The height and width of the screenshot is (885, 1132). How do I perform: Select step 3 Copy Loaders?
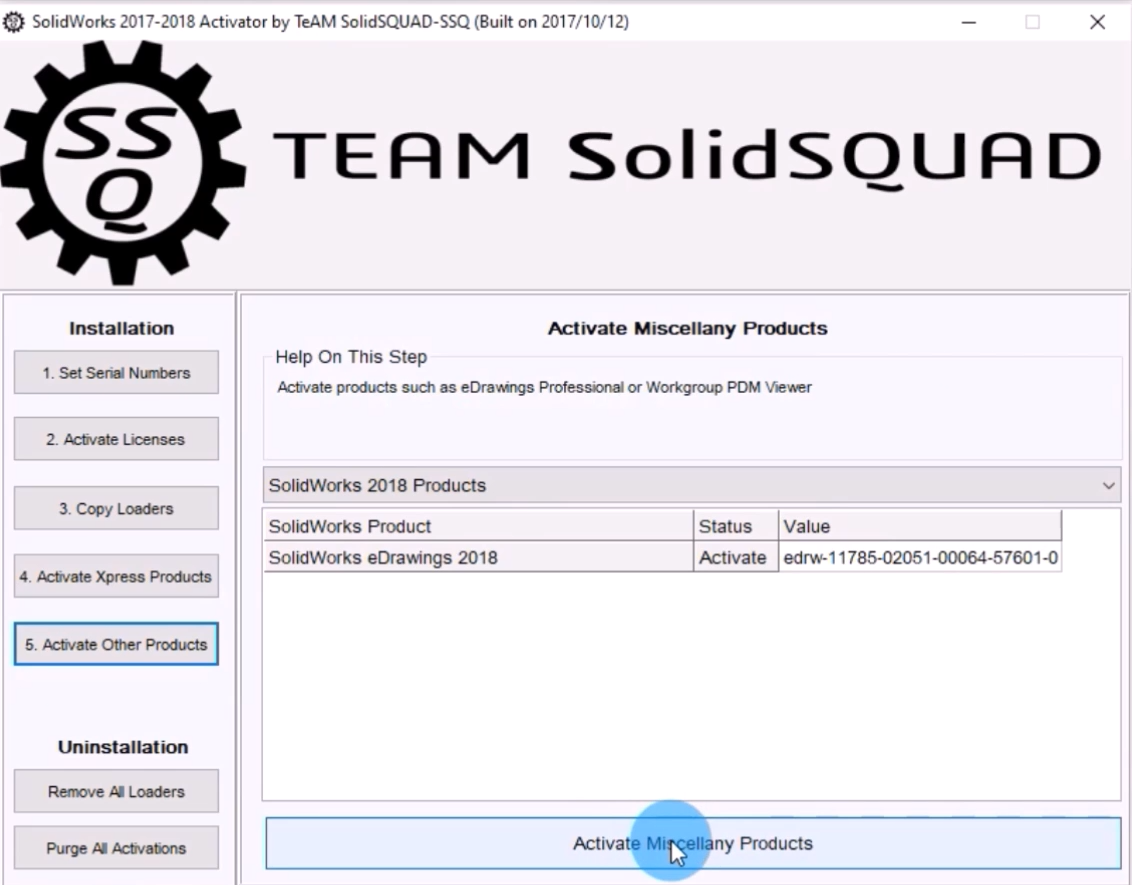(116, 509)
